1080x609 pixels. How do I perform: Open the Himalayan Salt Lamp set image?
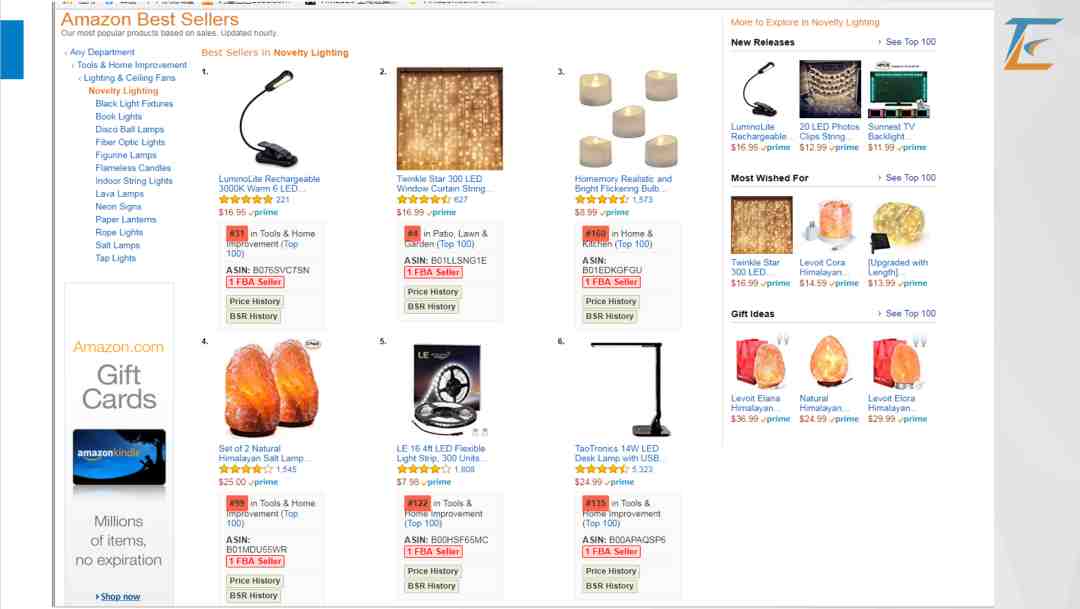click(x=263, y=389)
